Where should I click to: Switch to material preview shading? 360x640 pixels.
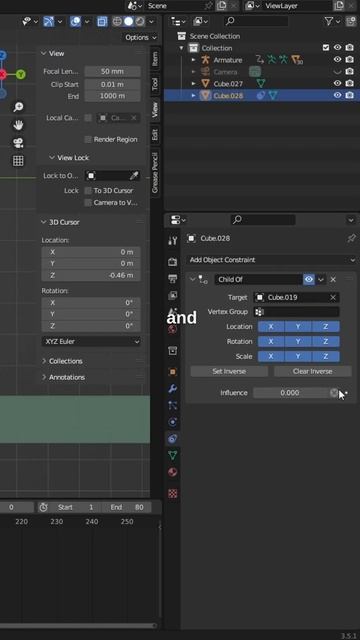click(x=140, y=21)
